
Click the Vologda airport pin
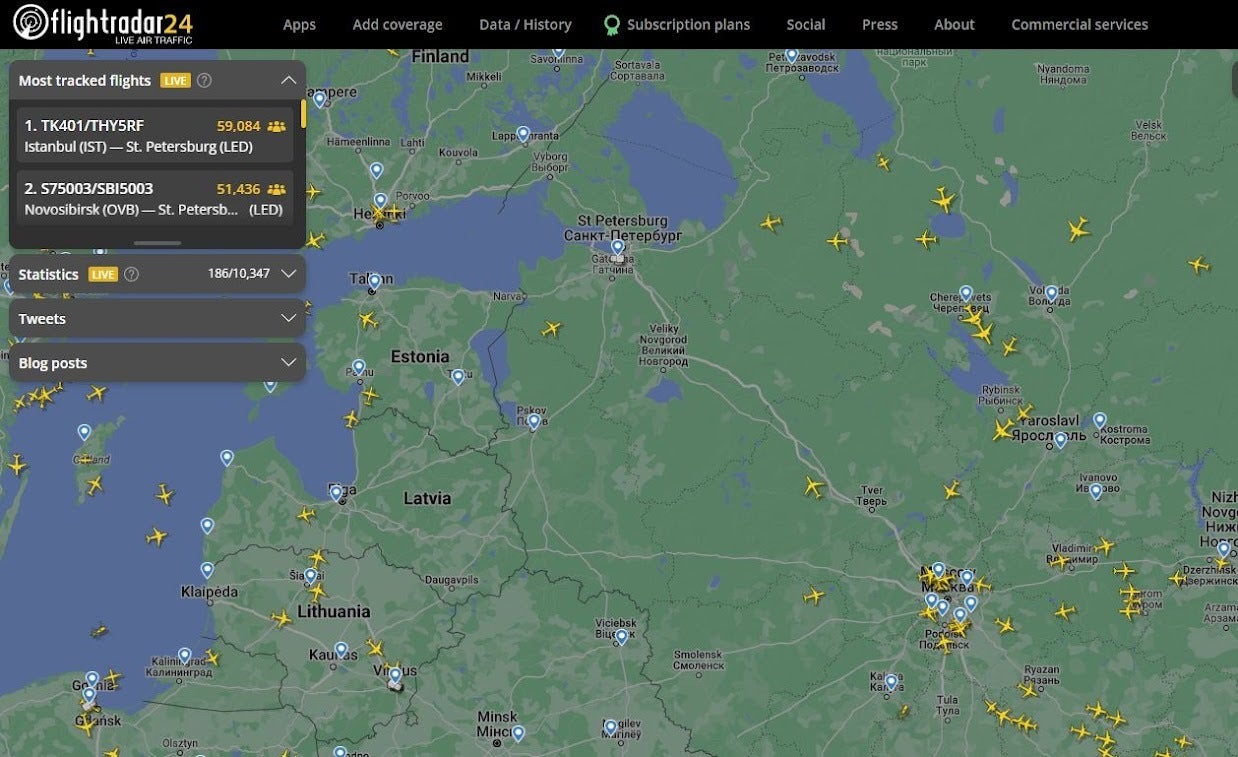1051,294
